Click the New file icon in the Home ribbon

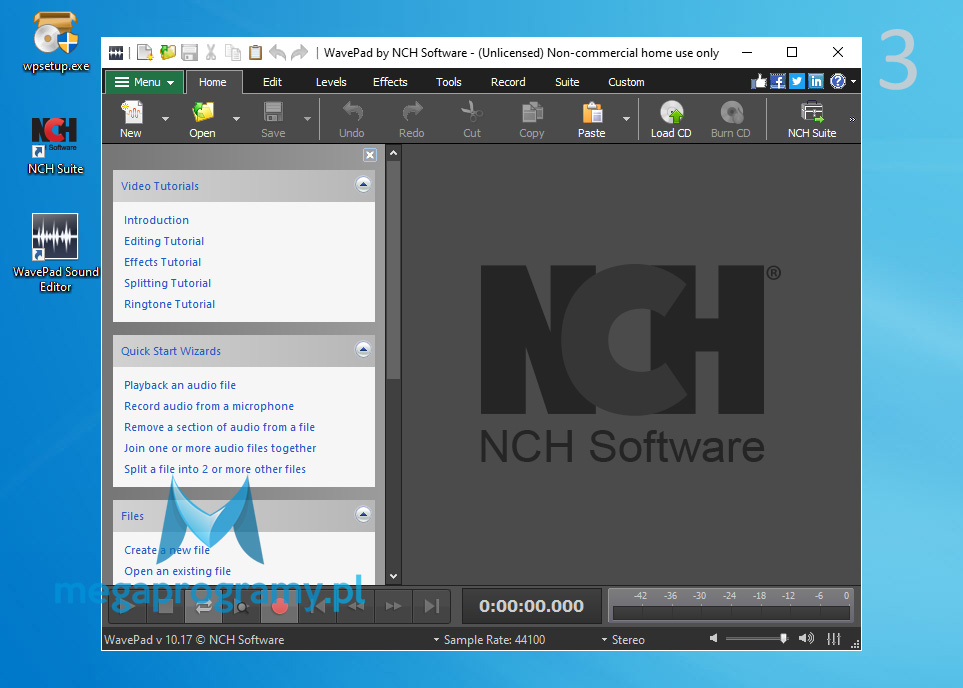point(131,113)
